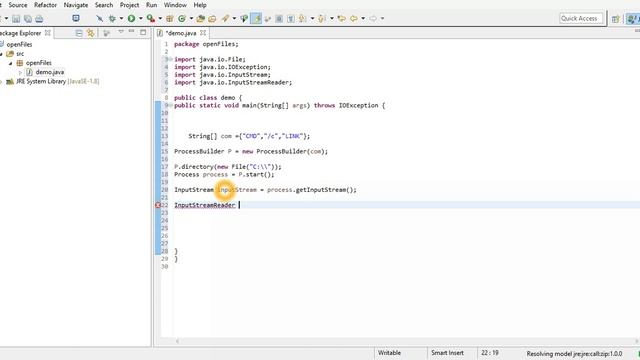Screen dimensions: 640x360
Task: Click the New Java Class green icon
Action: (x=182, y=18)
